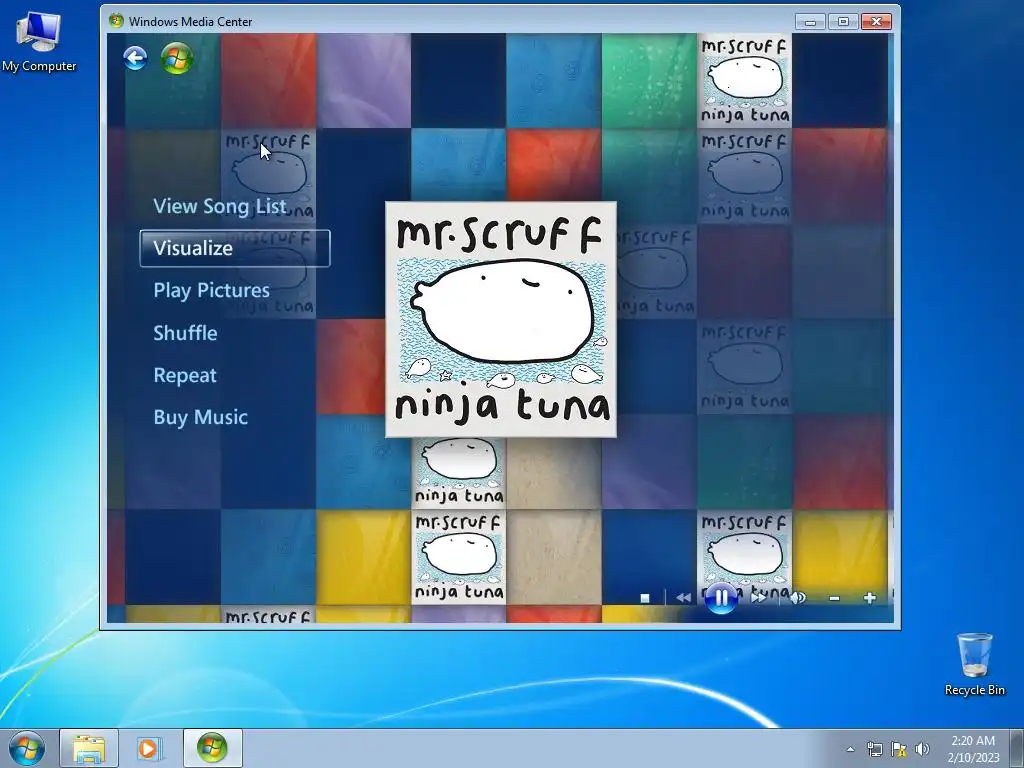Click the Show Desktop strip
Screen dimensions: 1024x768
pos(1017,748)
